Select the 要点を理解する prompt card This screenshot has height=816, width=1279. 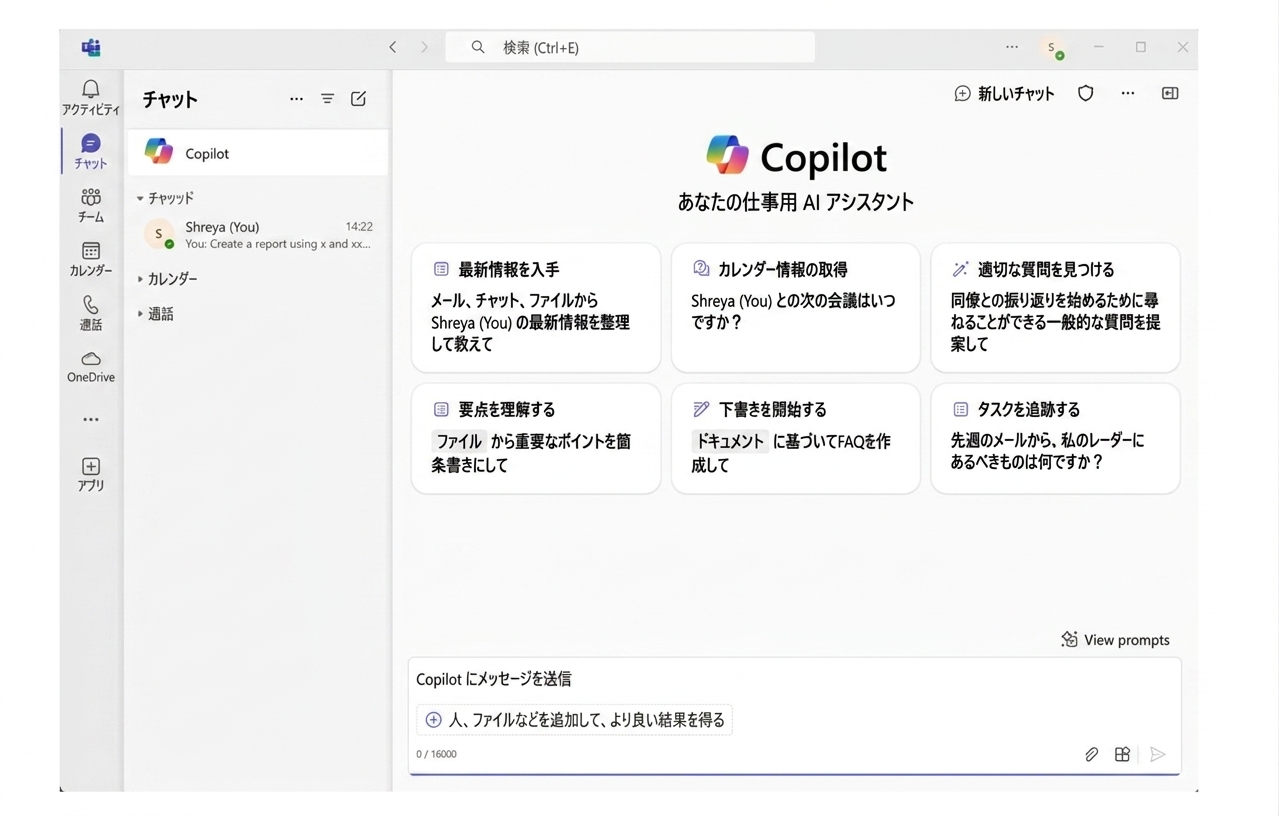(536, 439)
